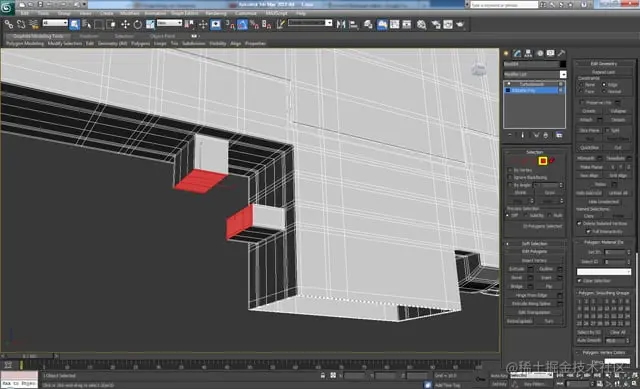Open the Select by Name dialog
Screen dimensions: 640x389
87,24
